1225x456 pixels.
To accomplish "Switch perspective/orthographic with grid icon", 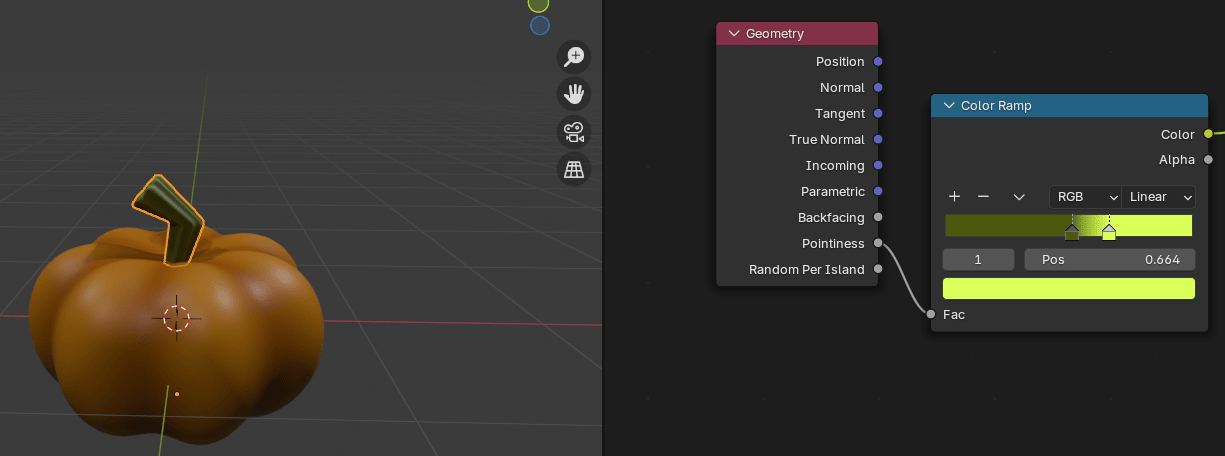I will (x=574, y=170).
